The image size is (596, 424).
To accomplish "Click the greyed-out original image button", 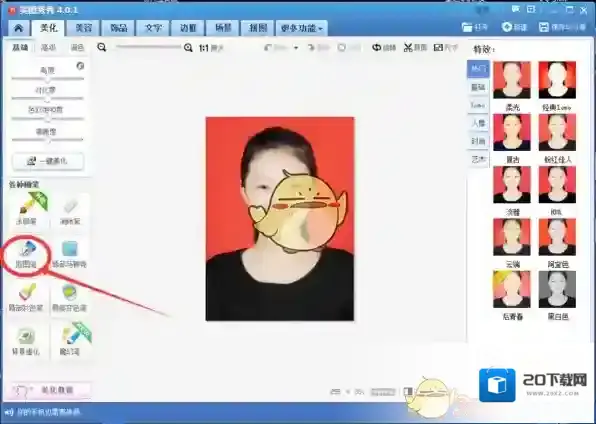I will click(349, 48).
